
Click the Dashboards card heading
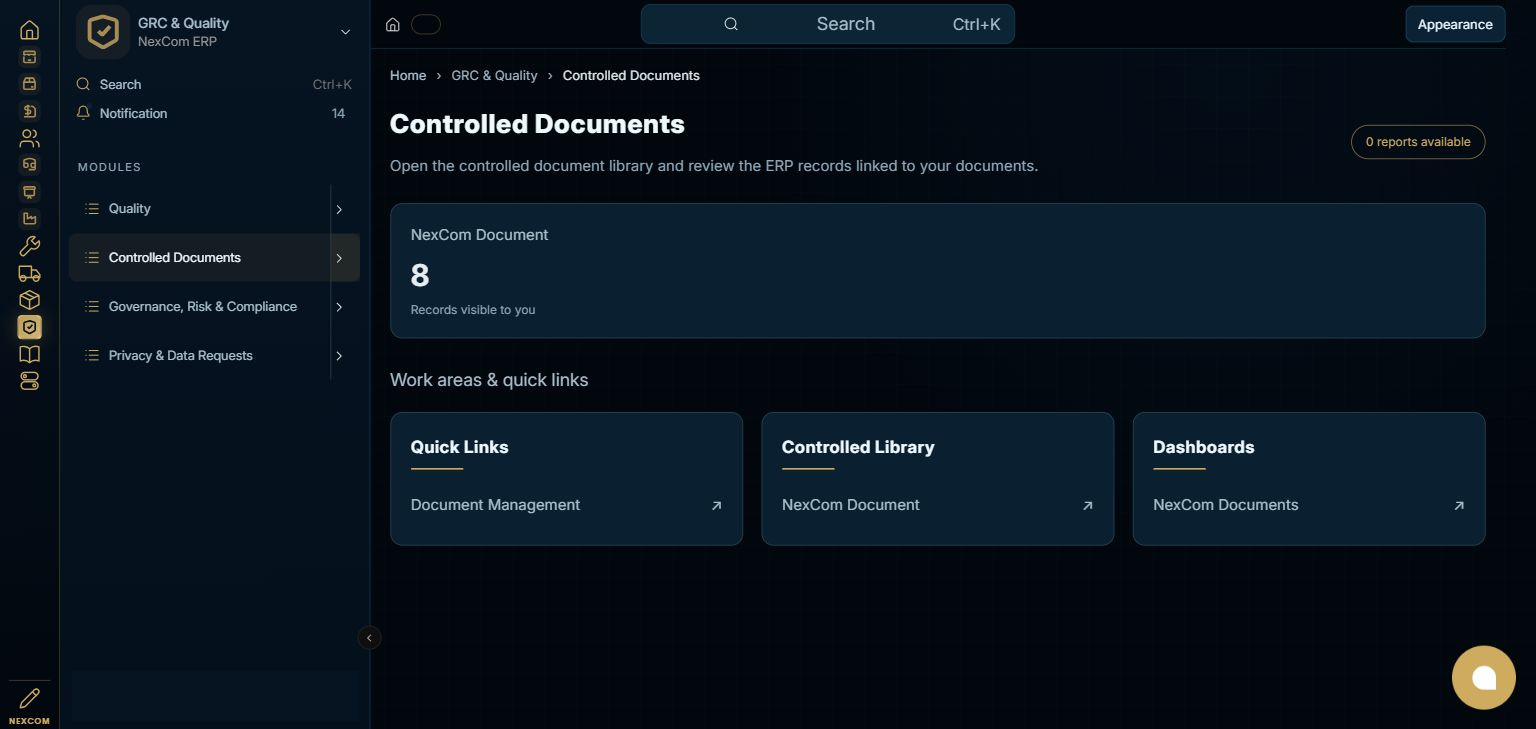click(x=1203, y=447)
